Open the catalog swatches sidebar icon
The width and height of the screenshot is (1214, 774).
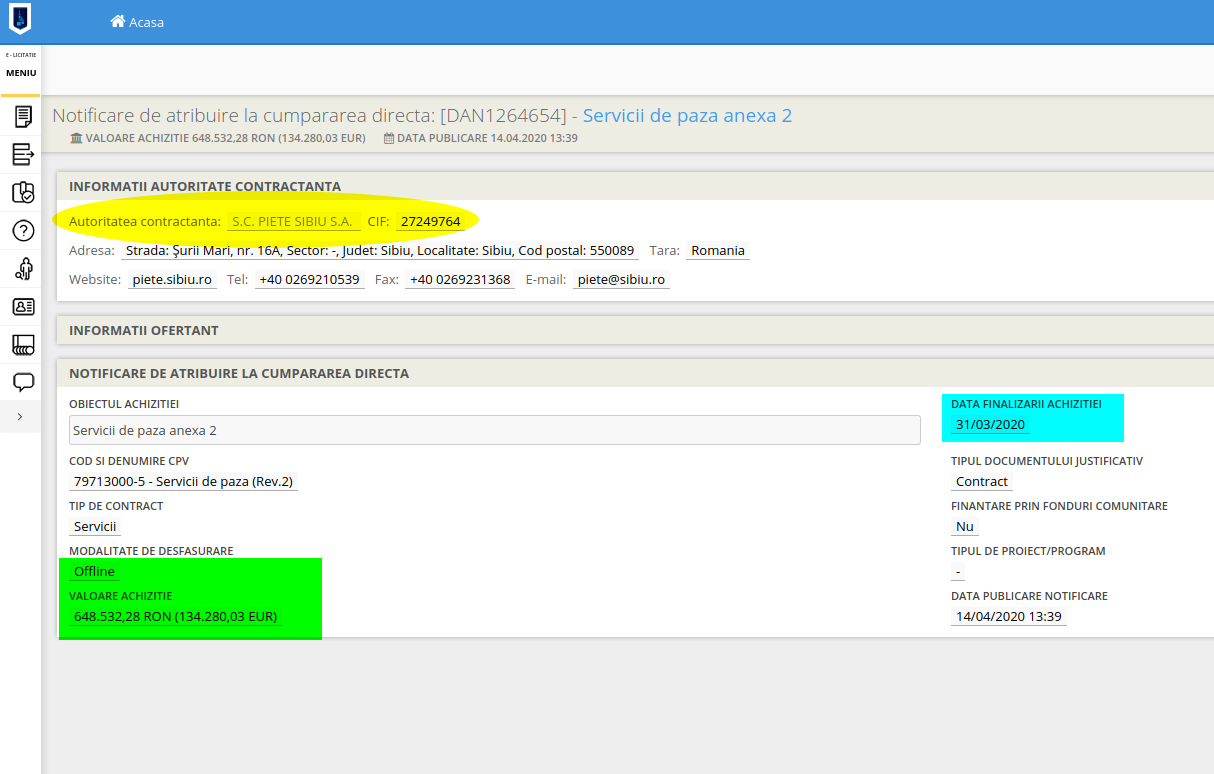point(23,345)
